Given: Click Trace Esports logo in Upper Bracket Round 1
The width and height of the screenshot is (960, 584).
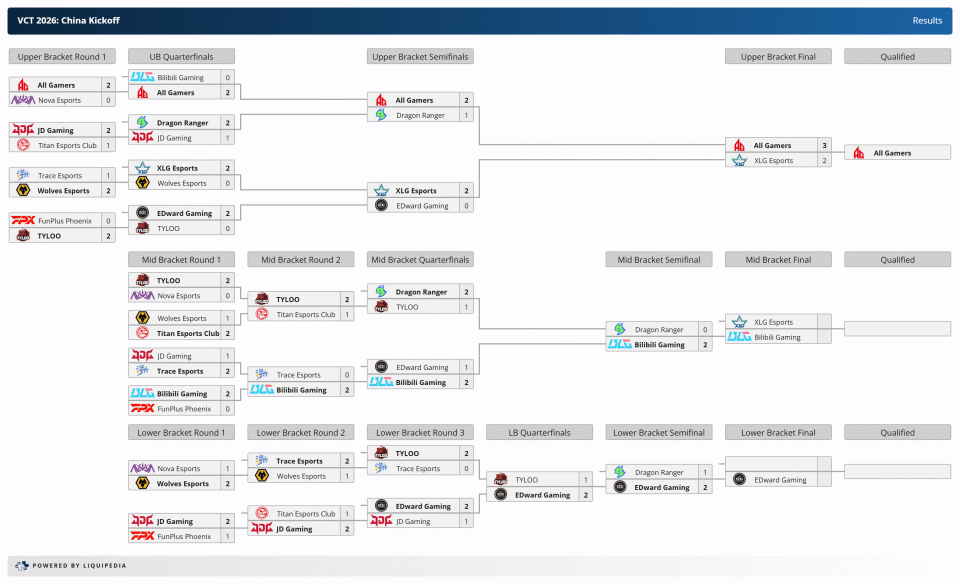Looking at the screenshot, I should coord(23,175).
